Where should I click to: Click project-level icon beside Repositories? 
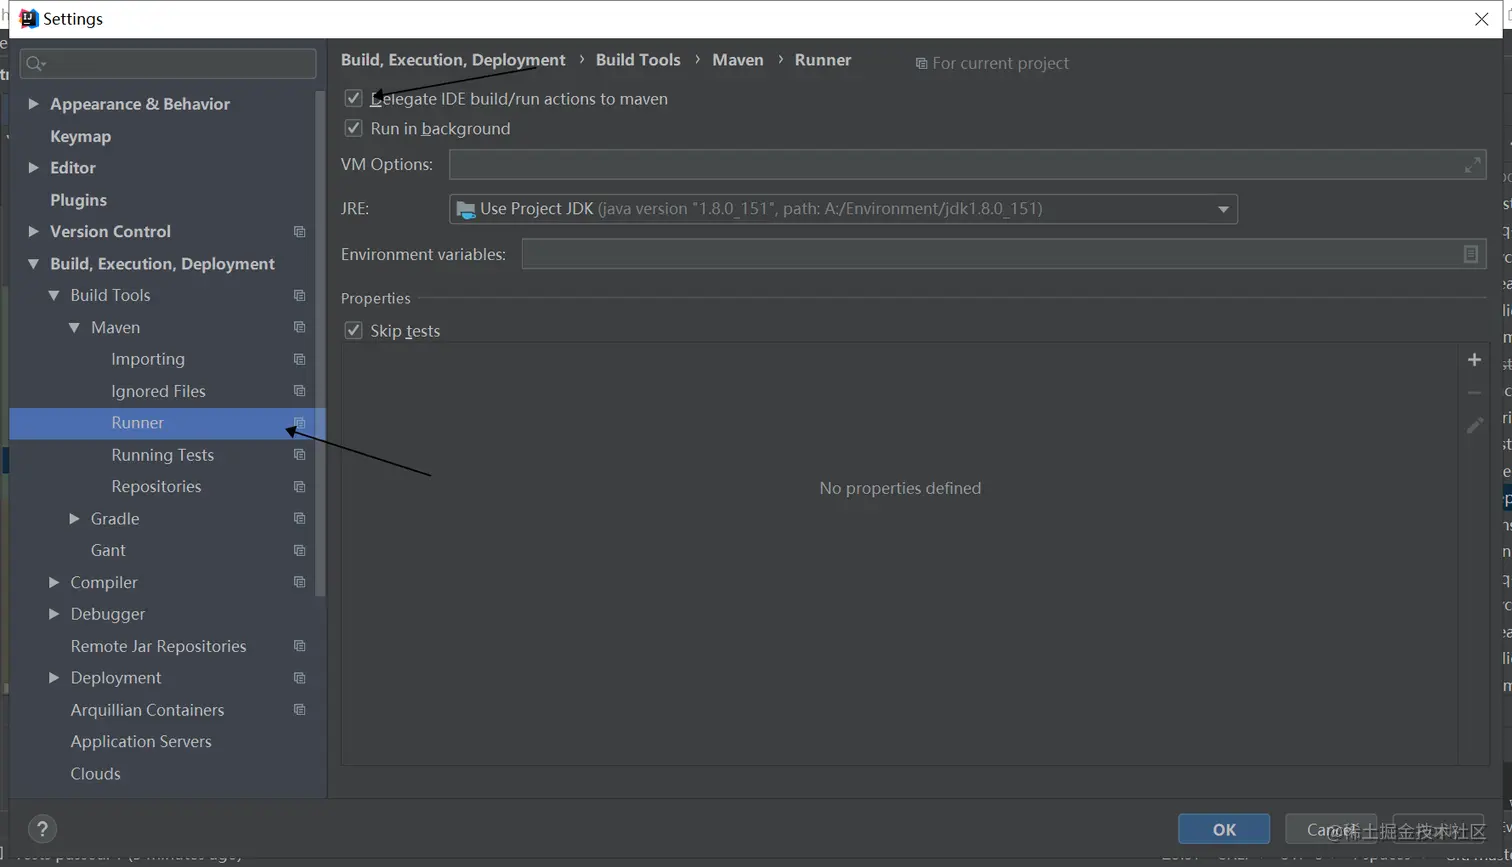coord(299,487)
